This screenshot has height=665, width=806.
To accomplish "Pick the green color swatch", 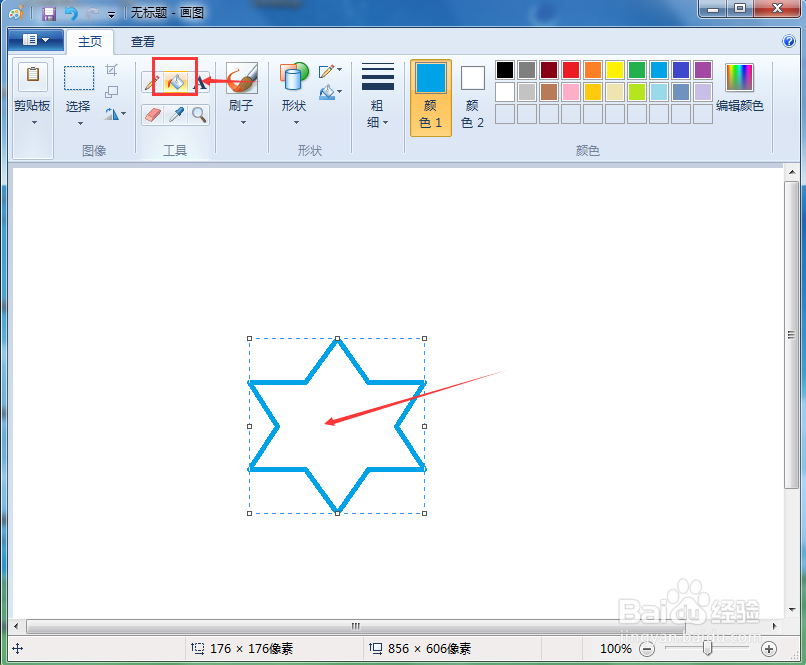I will coord(637,70).
